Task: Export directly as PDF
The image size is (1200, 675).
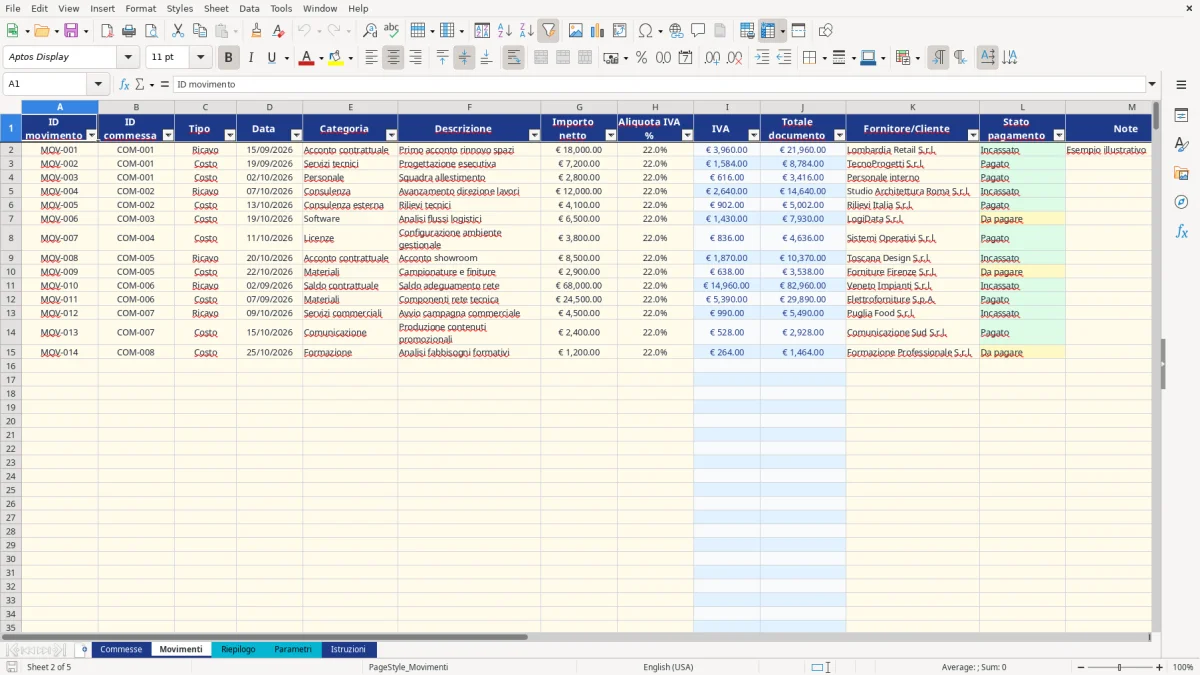Action: pos(107,31)
